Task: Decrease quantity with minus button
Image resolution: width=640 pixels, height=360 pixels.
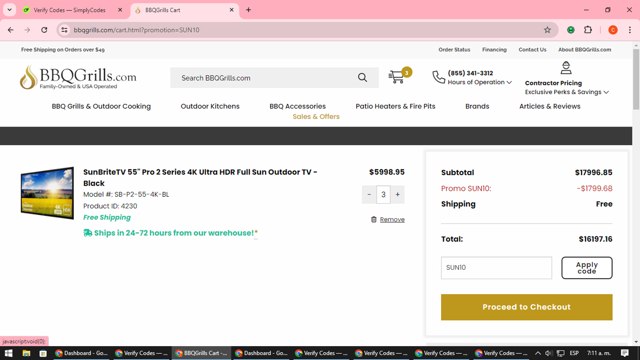Action: [369, 195]
